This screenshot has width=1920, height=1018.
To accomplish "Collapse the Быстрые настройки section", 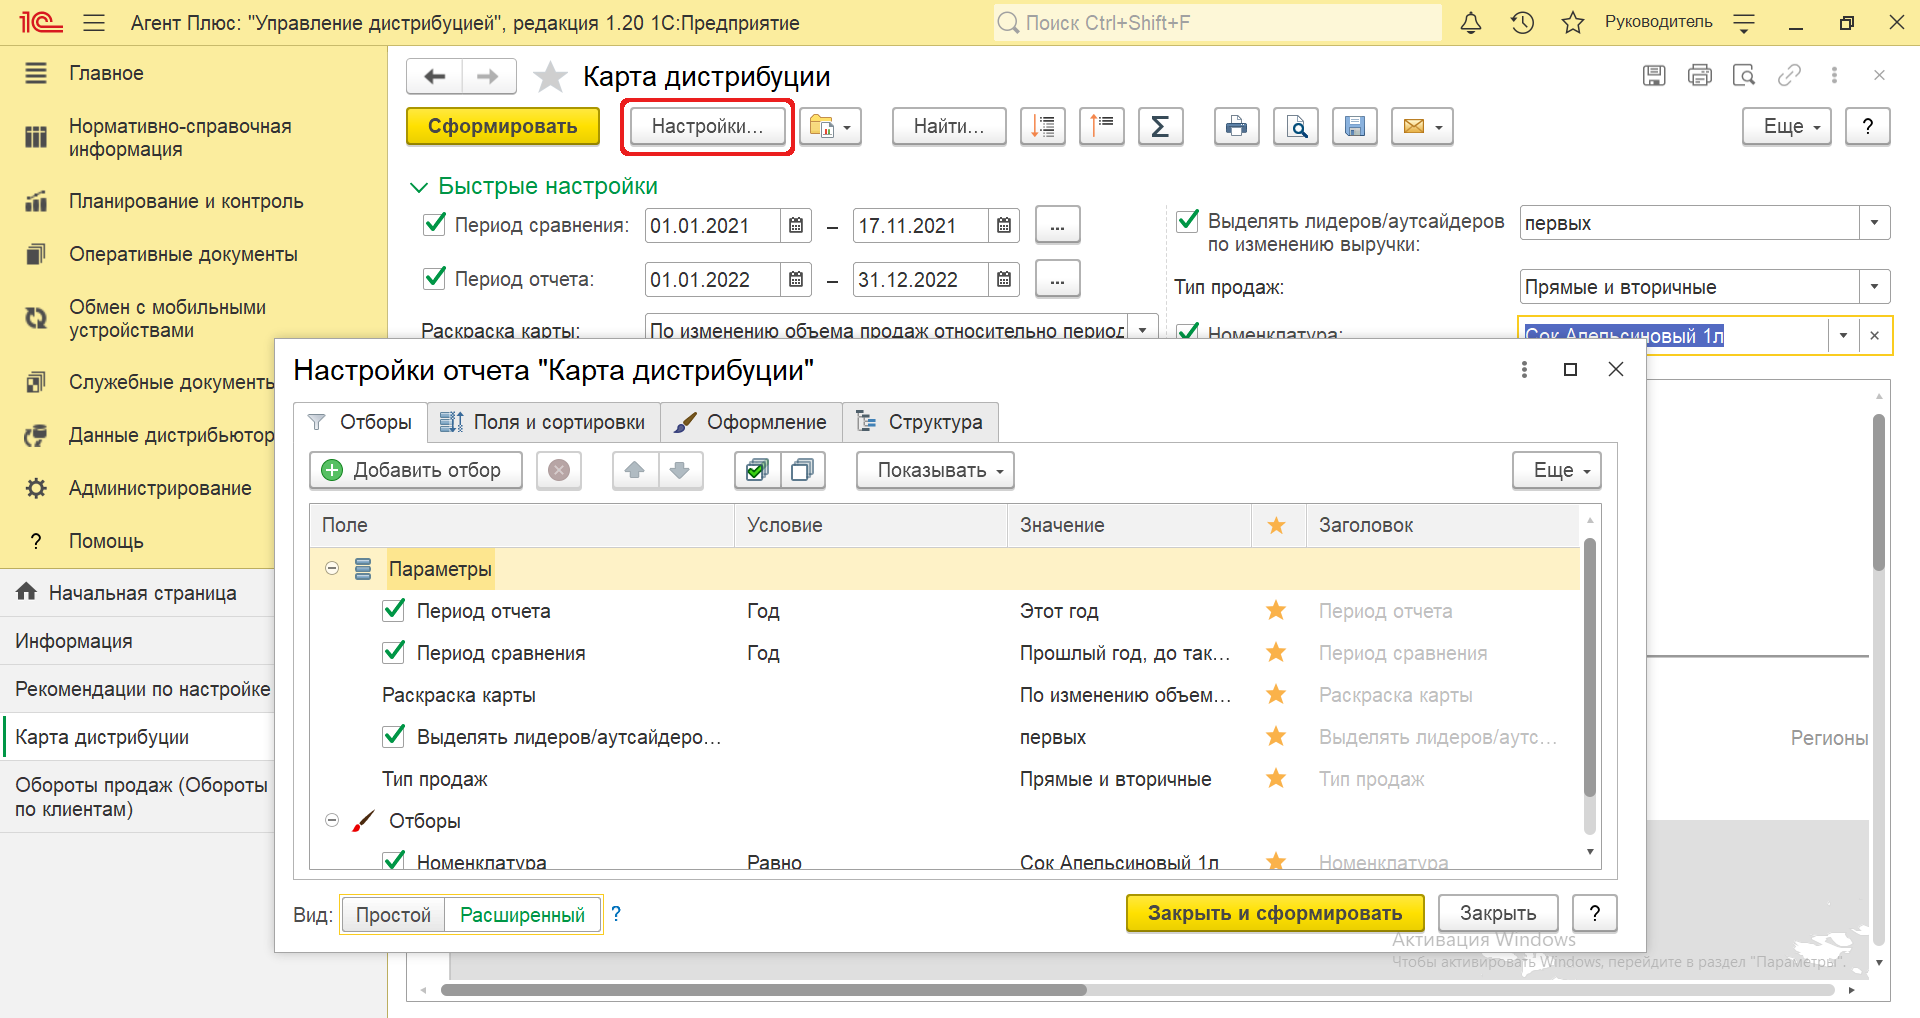I will 419,187.
